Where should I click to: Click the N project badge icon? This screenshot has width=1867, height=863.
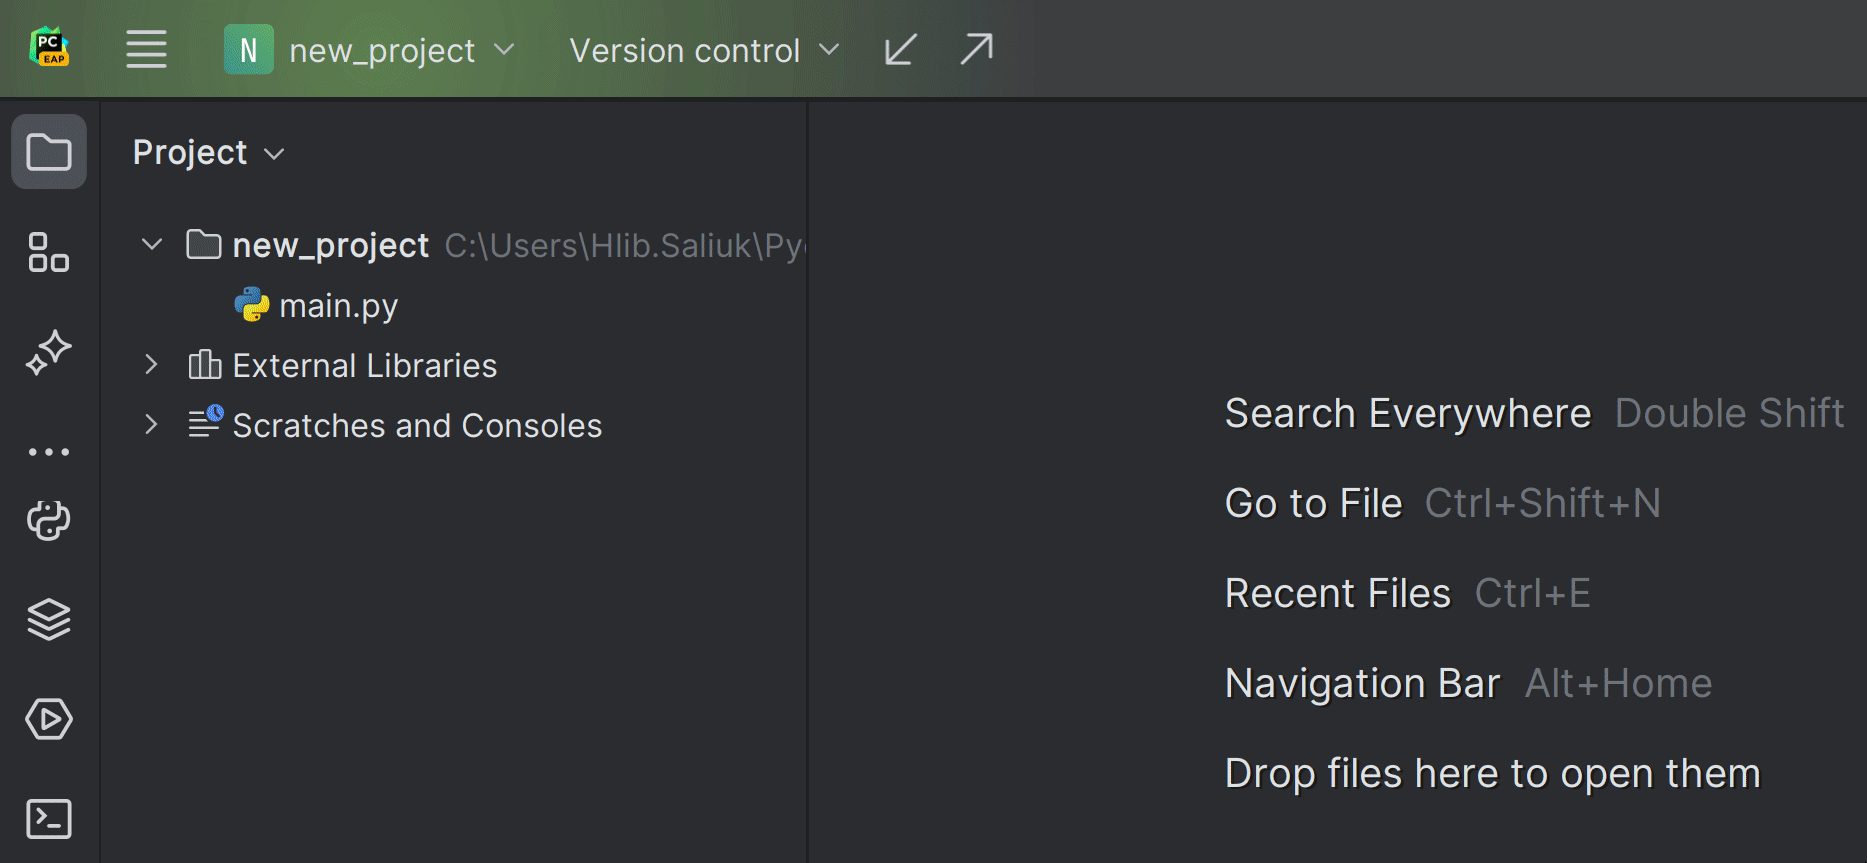pyautogui.click(x=248, y=50)
